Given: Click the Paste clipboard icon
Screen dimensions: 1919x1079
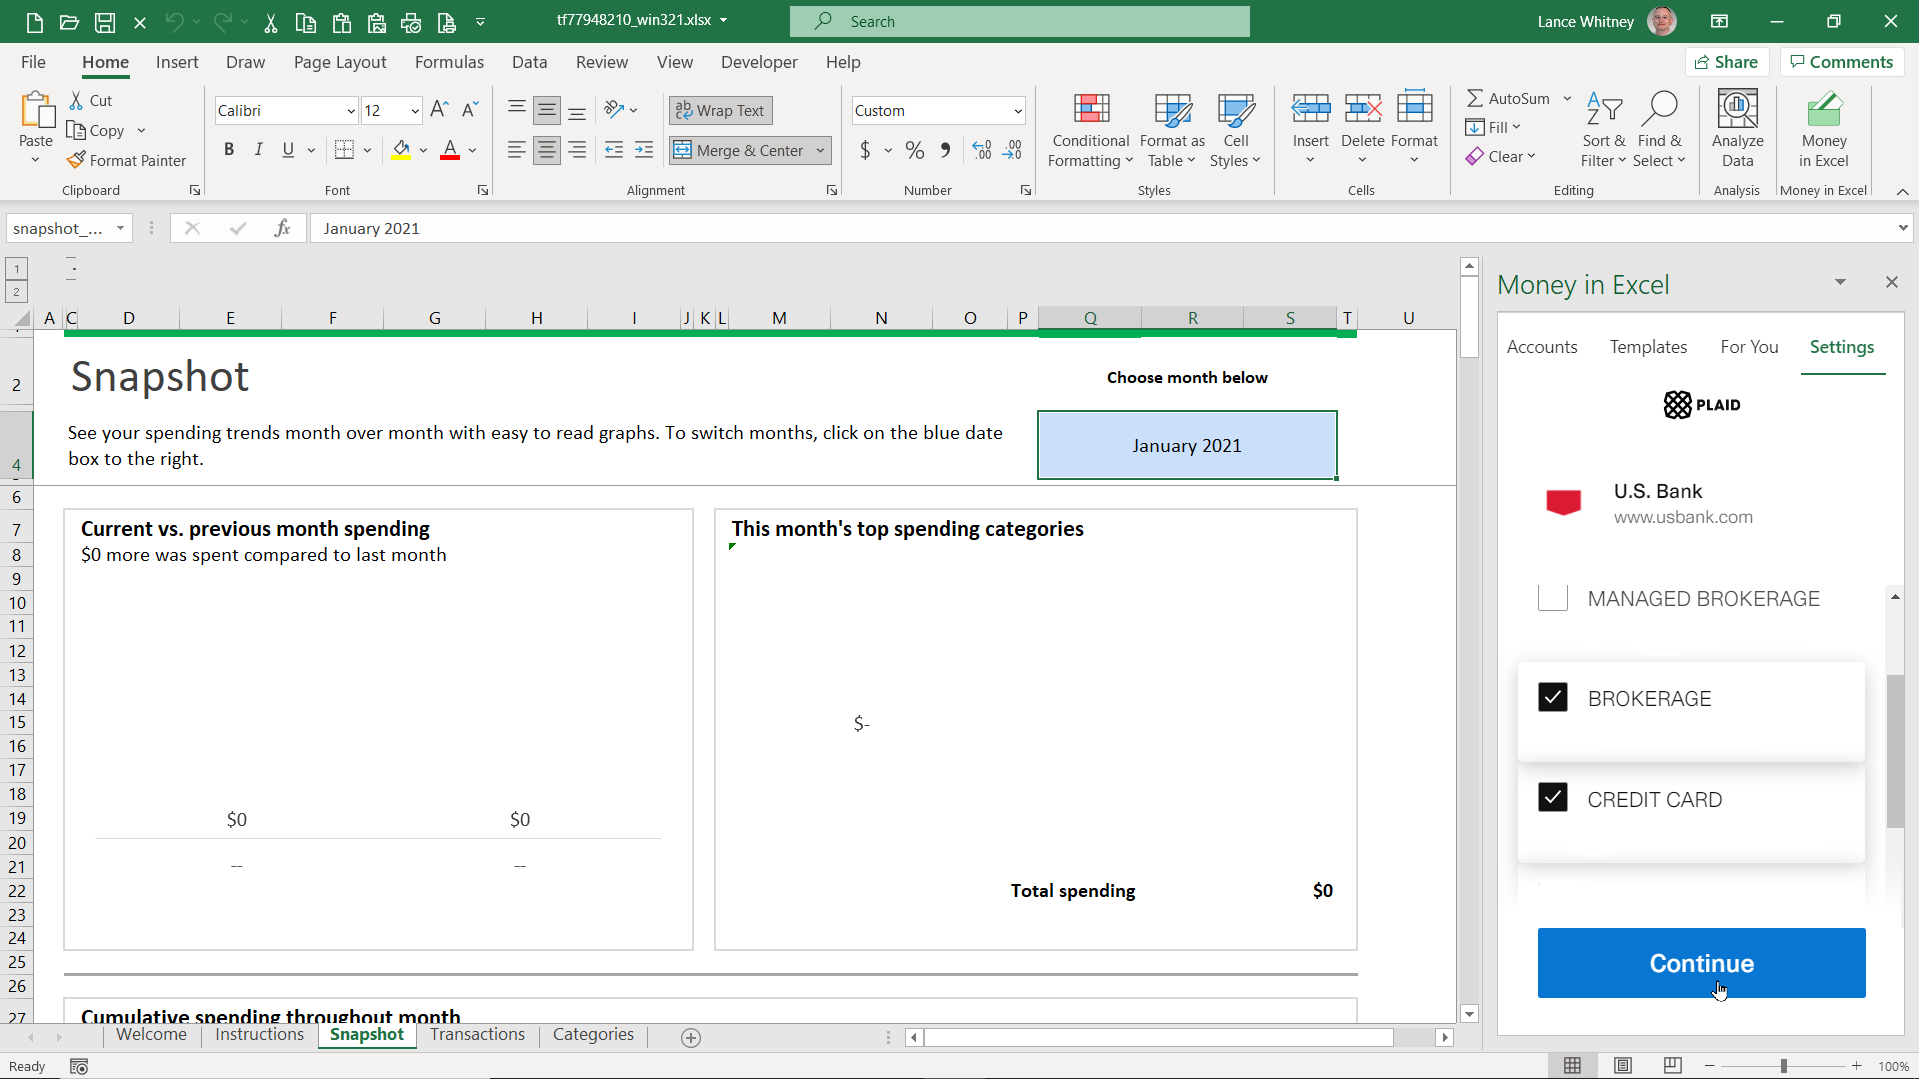Looking at the screenshot, I should coord(36,112).
